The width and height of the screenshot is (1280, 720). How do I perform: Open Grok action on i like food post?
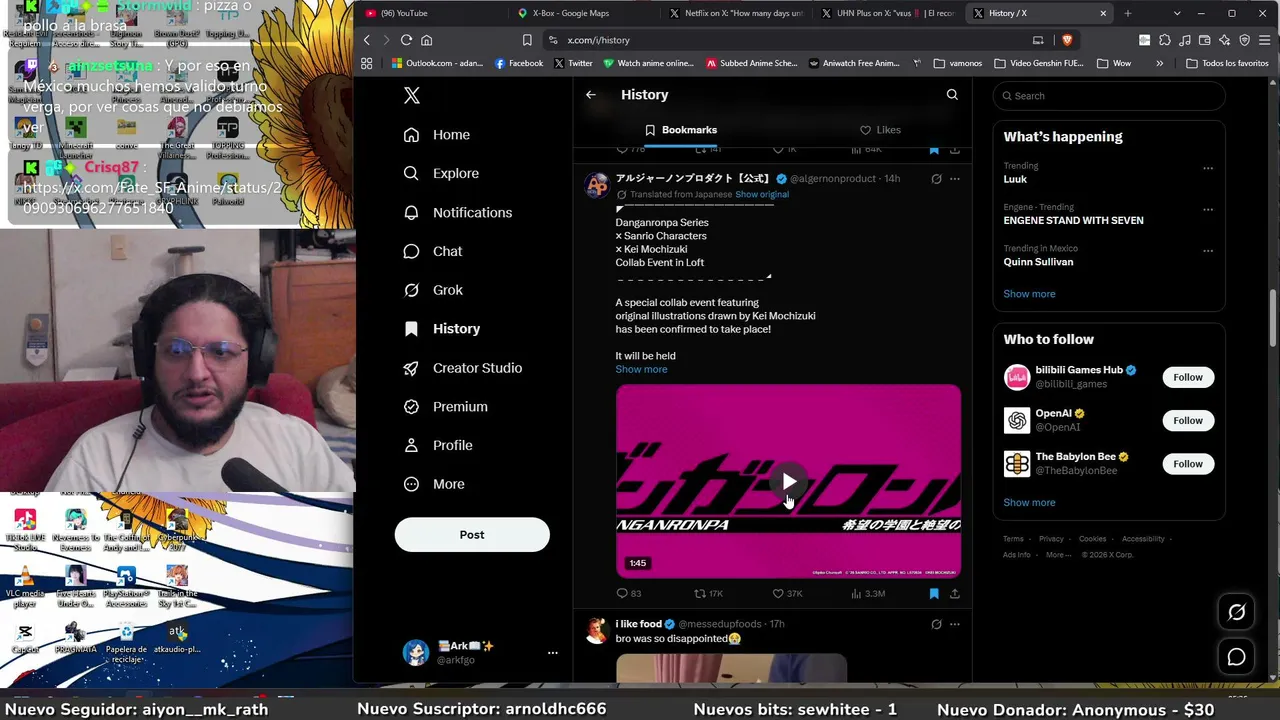936,624
